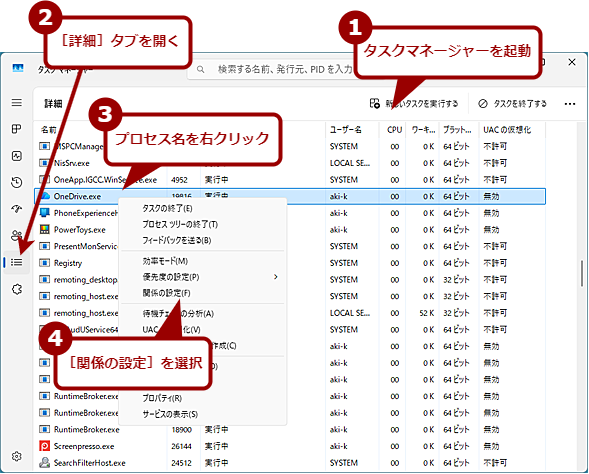Click the Screenpresso.exe red icon
The height and width of the screenshot is (474, 589).
tap(45, 446)
